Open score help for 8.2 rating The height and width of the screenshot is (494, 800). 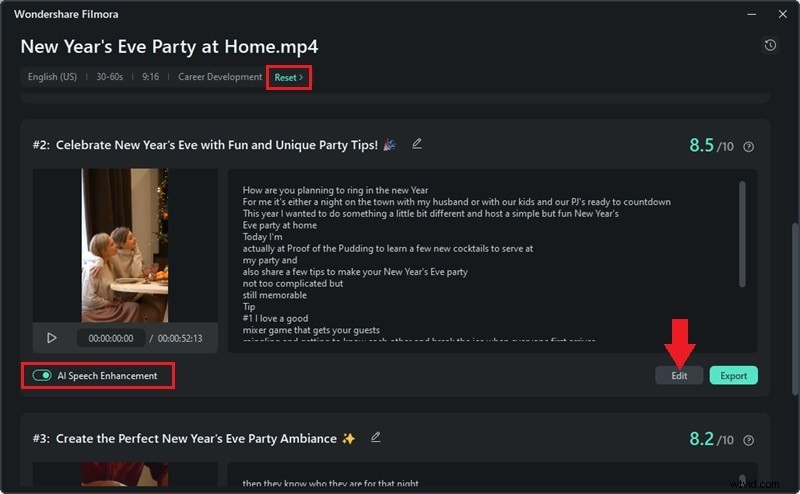tap(749, 440)
